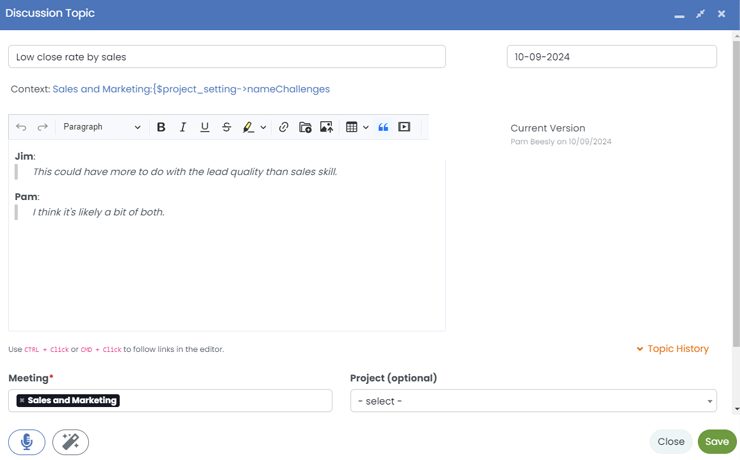Toggle italic formatting

pyautogui.click(x=183, y=127)
